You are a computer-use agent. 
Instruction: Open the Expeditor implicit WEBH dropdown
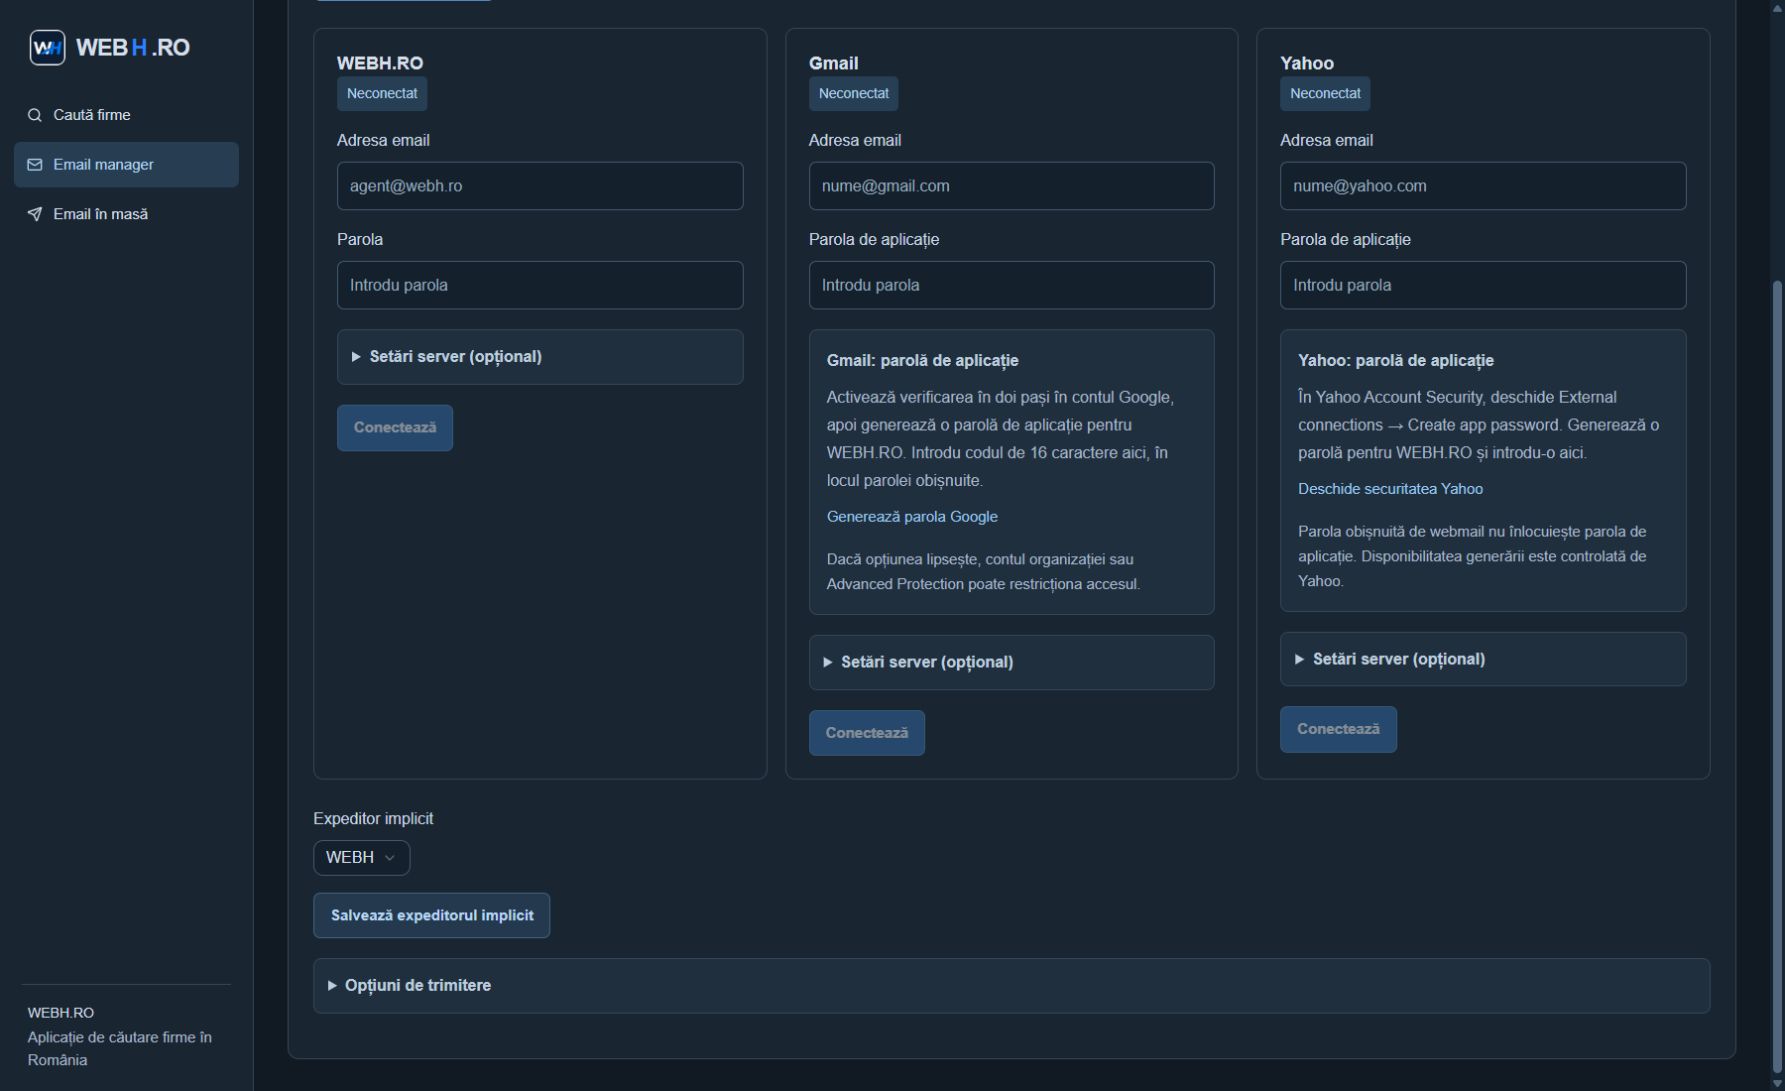point(361,857)
